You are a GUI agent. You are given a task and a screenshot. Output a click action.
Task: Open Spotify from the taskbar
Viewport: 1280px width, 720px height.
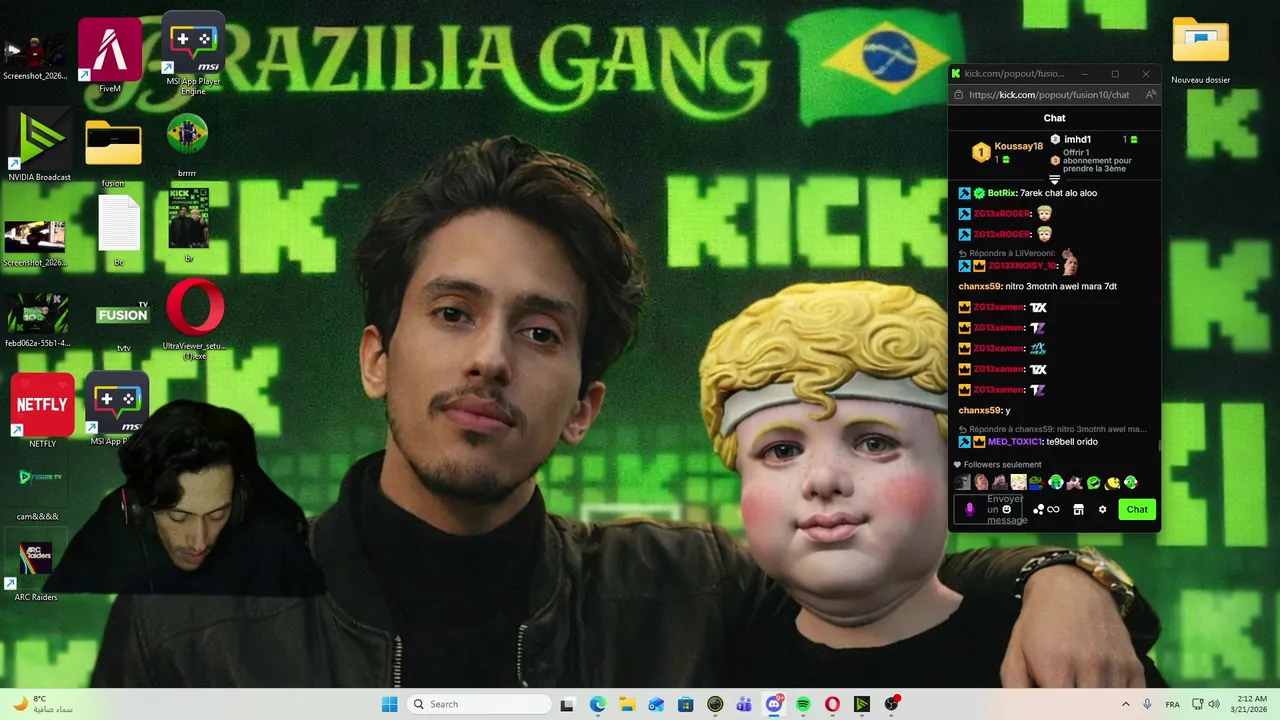(803, 704)
